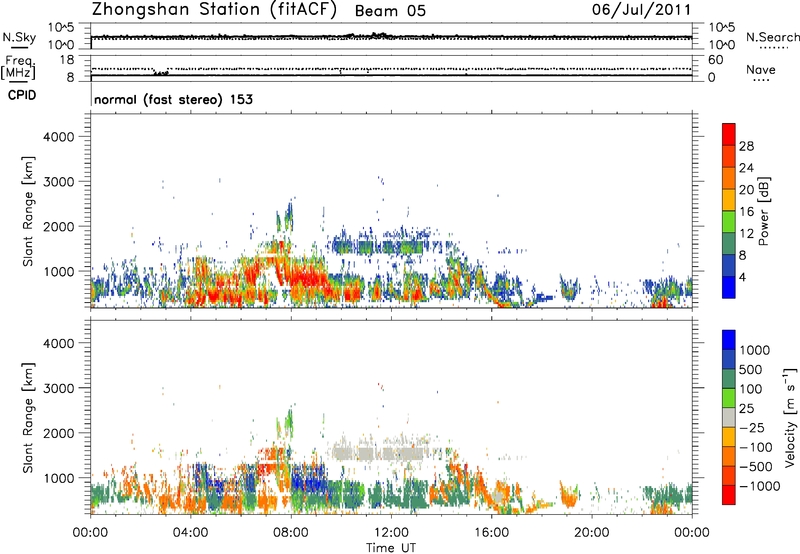800x554 pixels.
Task: Click the frequency dip near 03:00 UT
Action: pos(161,73)
